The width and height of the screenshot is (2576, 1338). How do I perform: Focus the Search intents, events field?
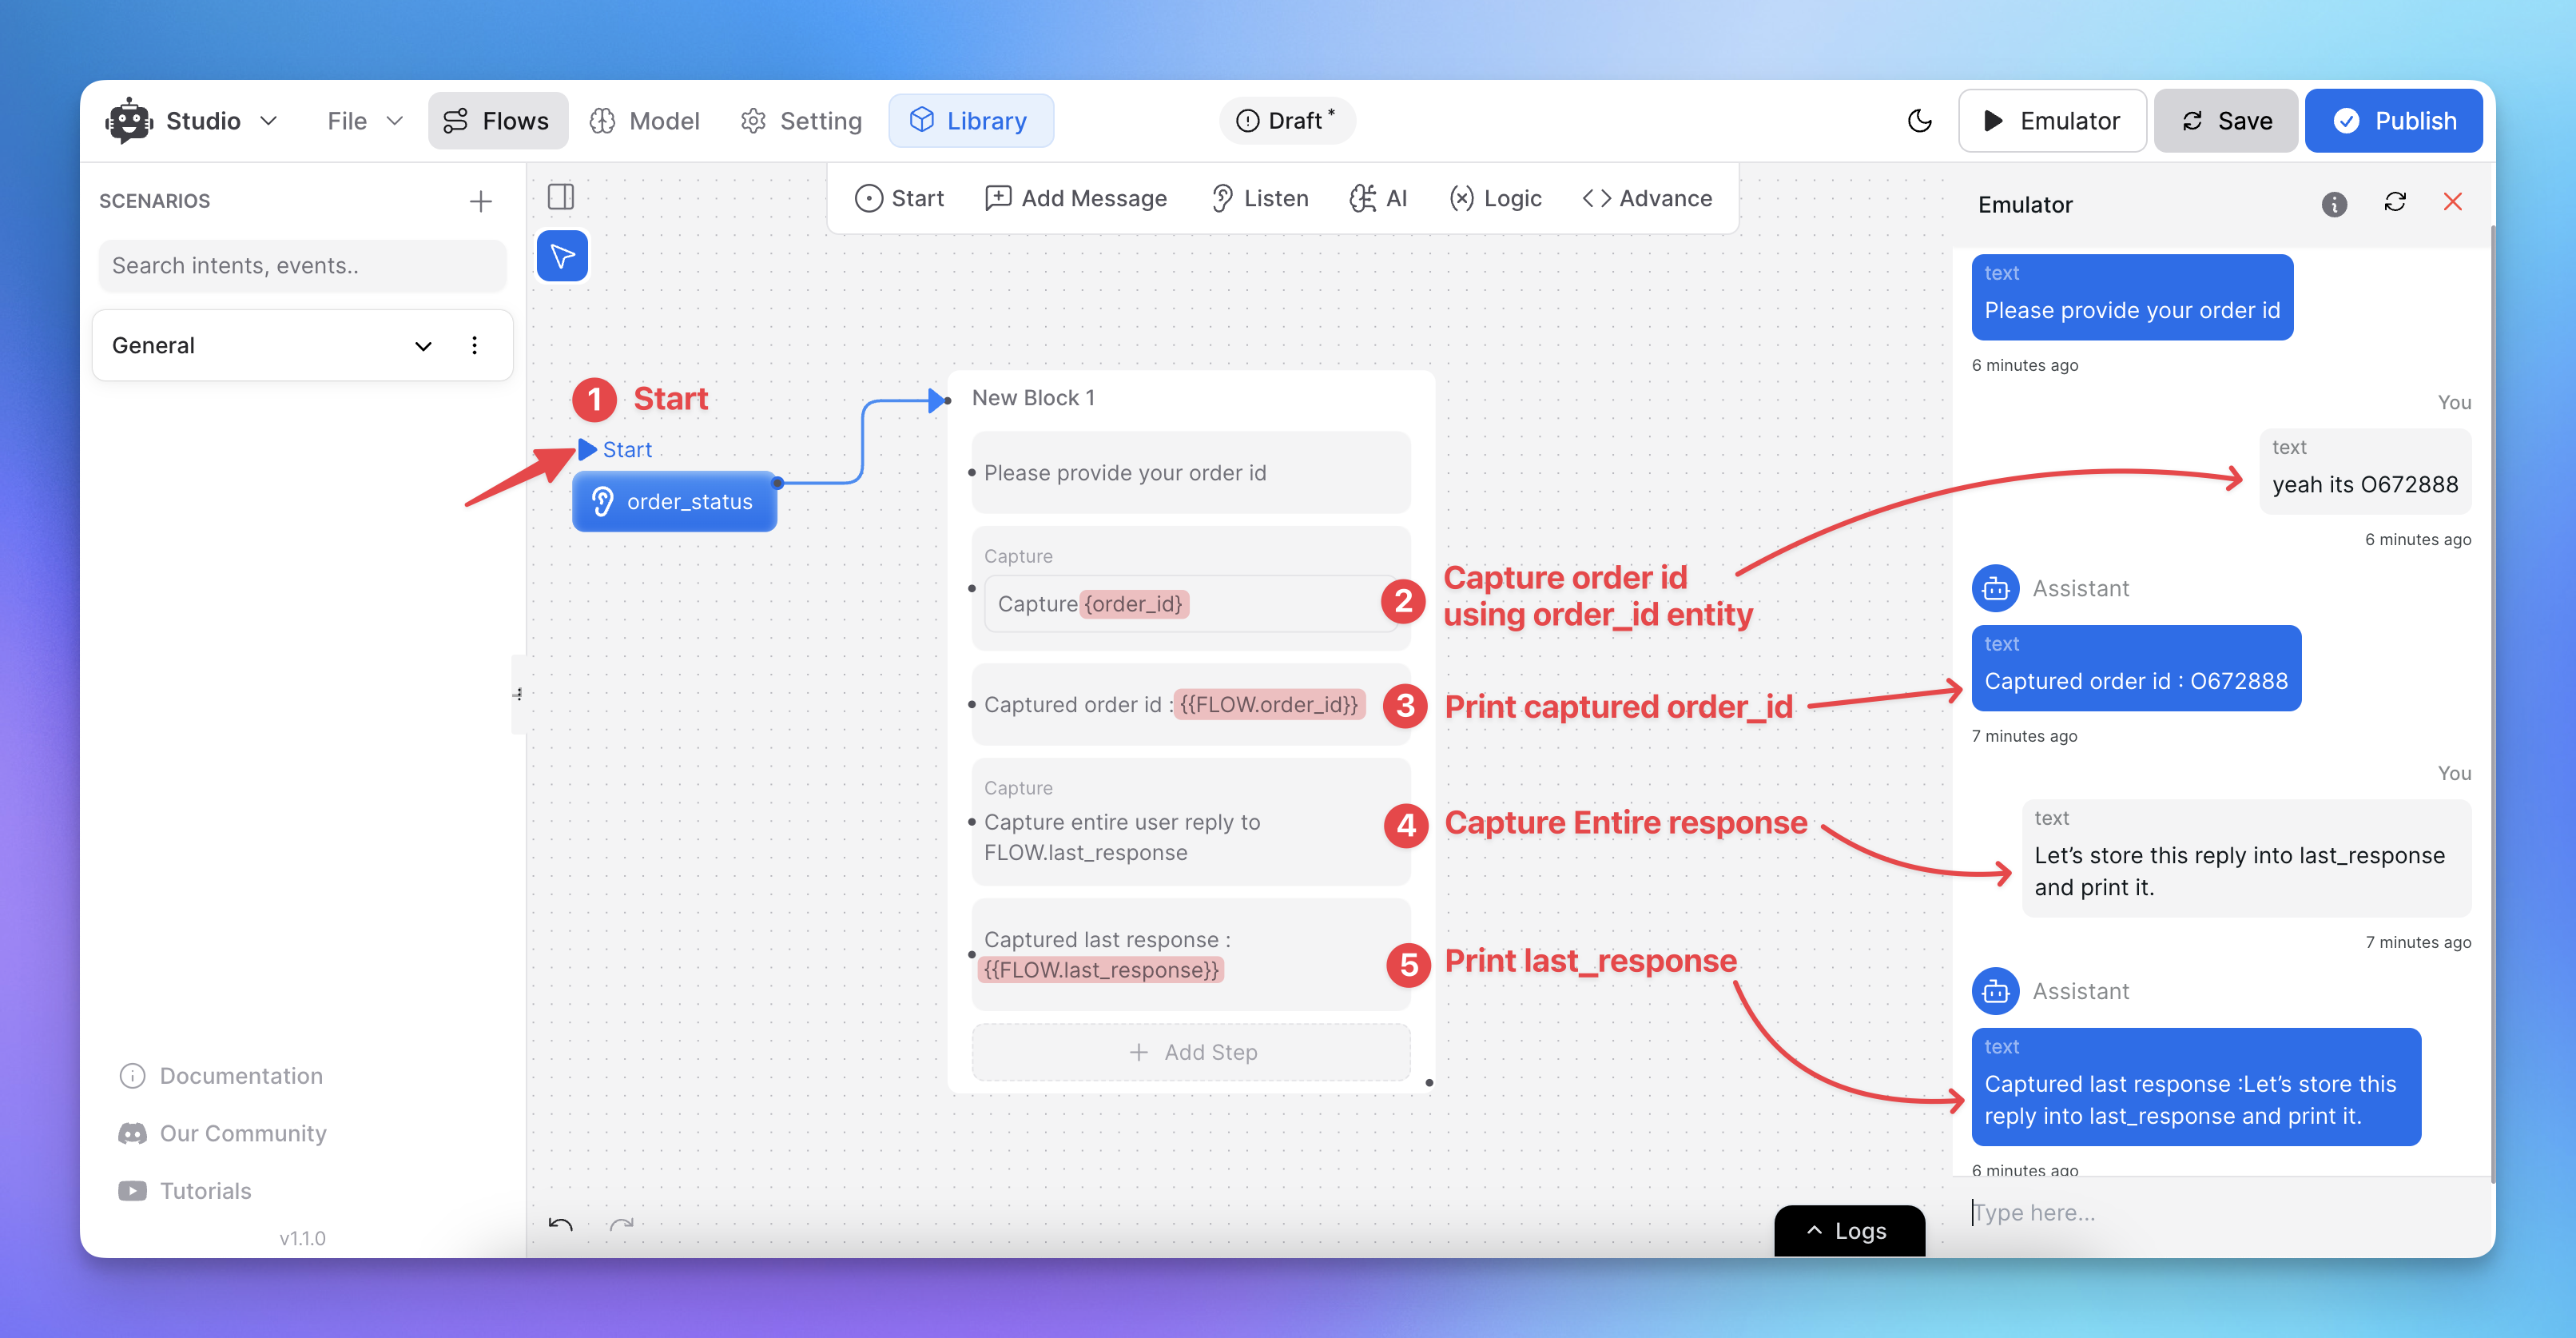(x=302, y=266)
